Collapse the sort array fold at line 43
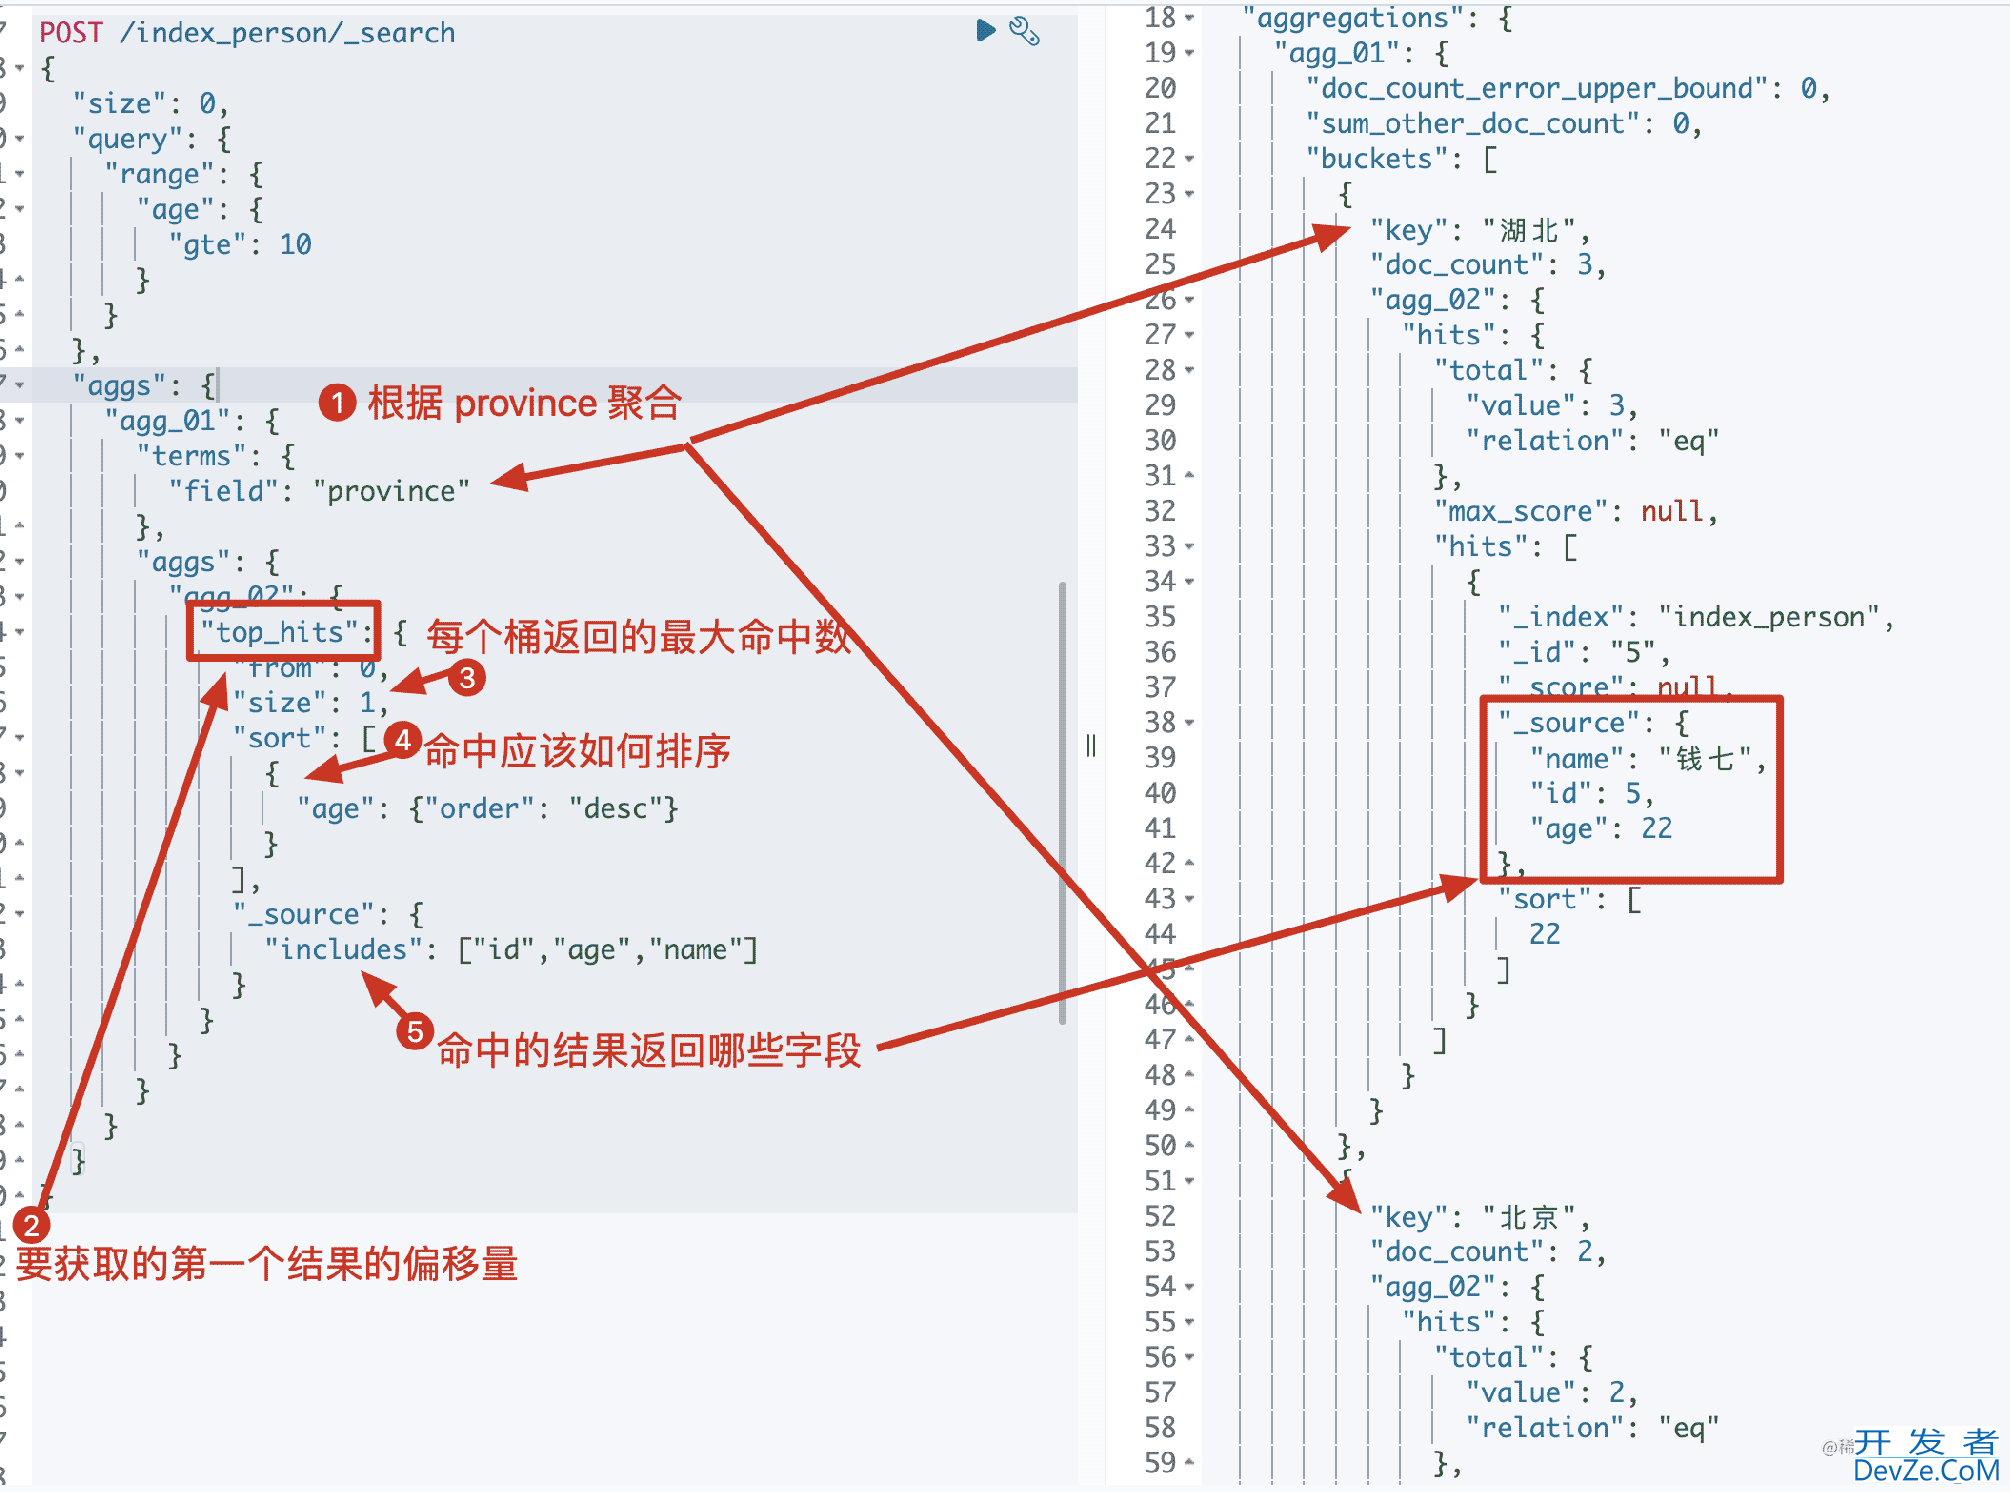Screen dimensions: 2010x1492 (1189, 899)
